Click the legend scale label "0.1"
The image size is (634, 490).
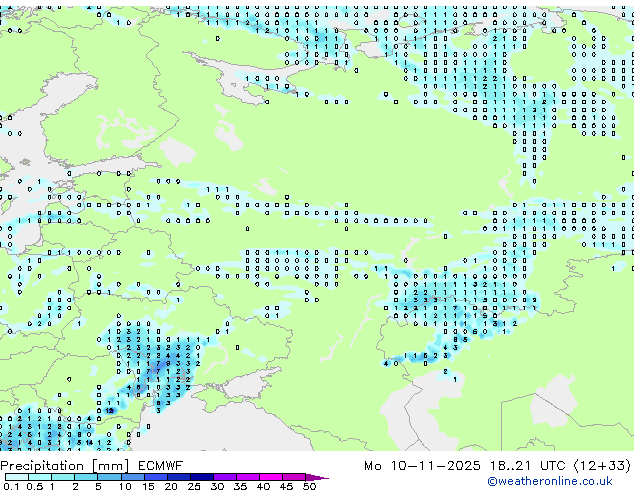pos(11,486)
